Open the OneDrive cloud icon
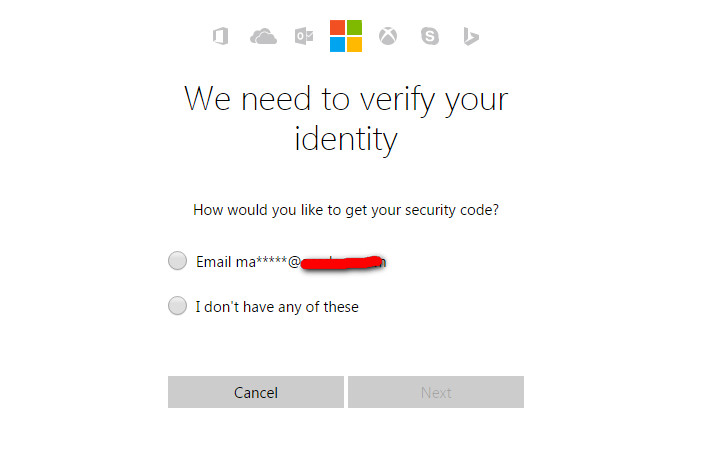Screen dimensions: 701x449 (x=263, y=37)
